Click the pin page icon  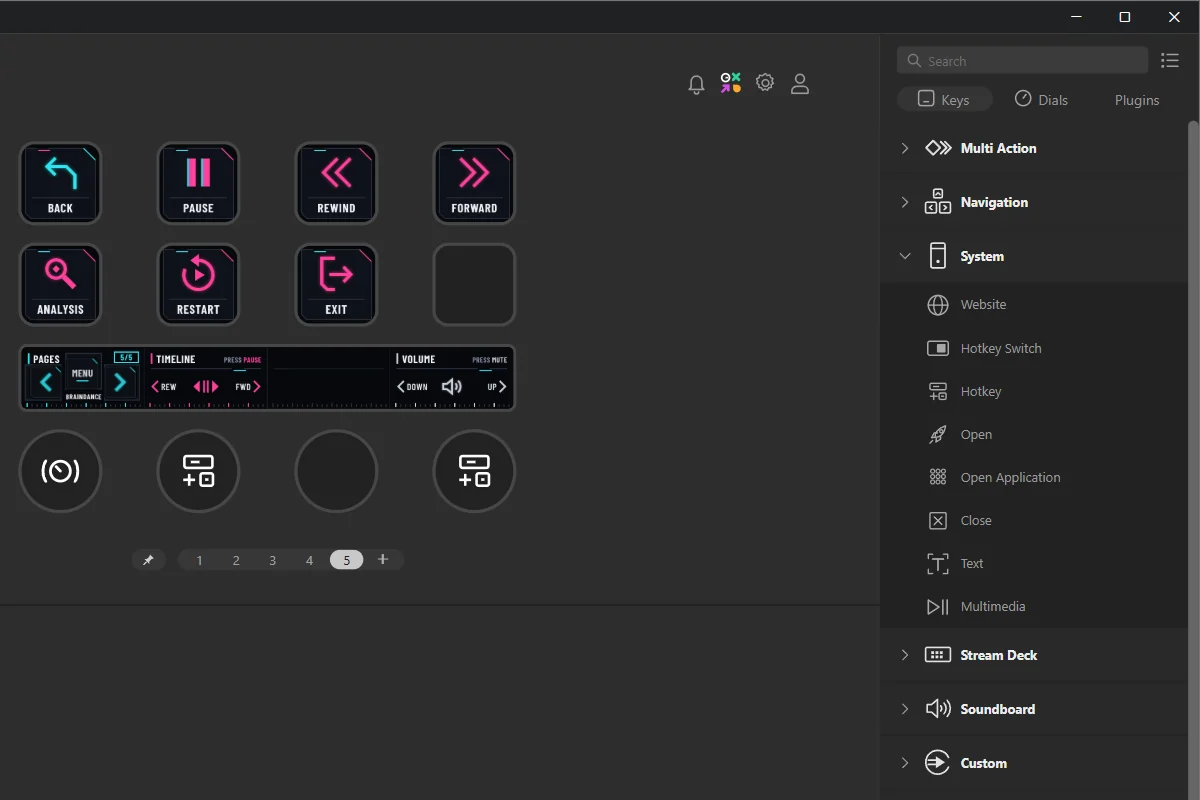tap(148, 560)
